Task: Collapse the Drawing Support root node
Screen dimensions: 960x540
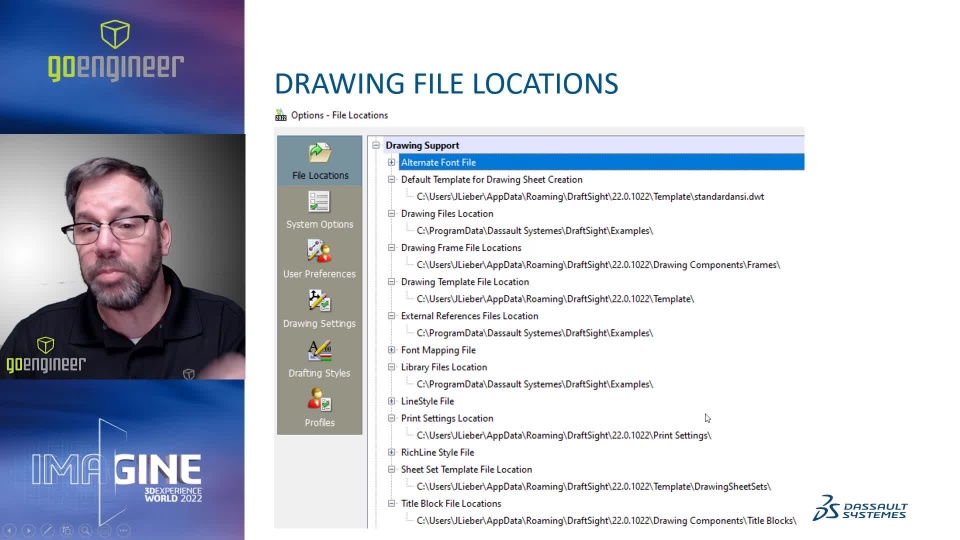Action: [x=376, y=145]
